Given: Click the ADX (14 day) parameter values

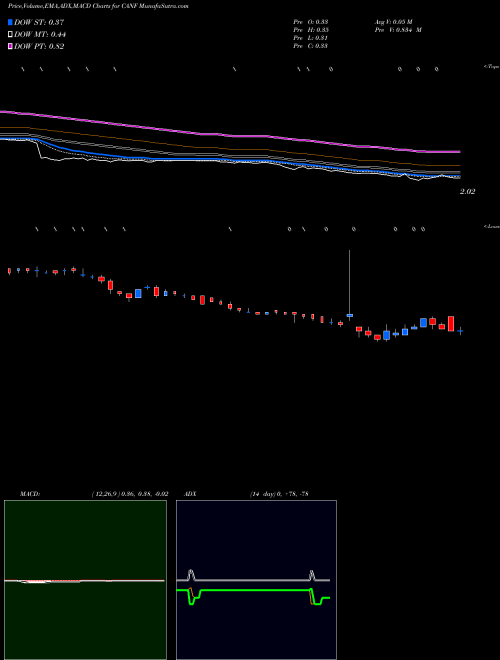Looking at the screenshot, I should tap(279, 494).
